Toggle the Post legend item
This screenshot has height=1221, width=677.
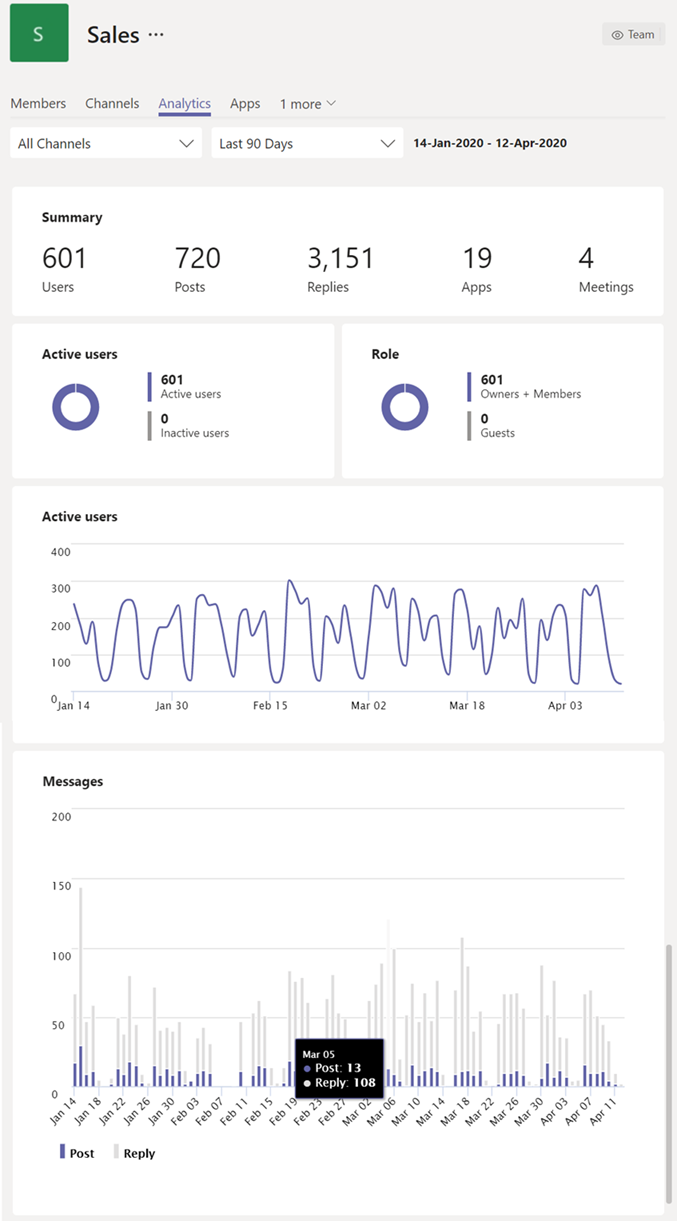coord(77,1152)
